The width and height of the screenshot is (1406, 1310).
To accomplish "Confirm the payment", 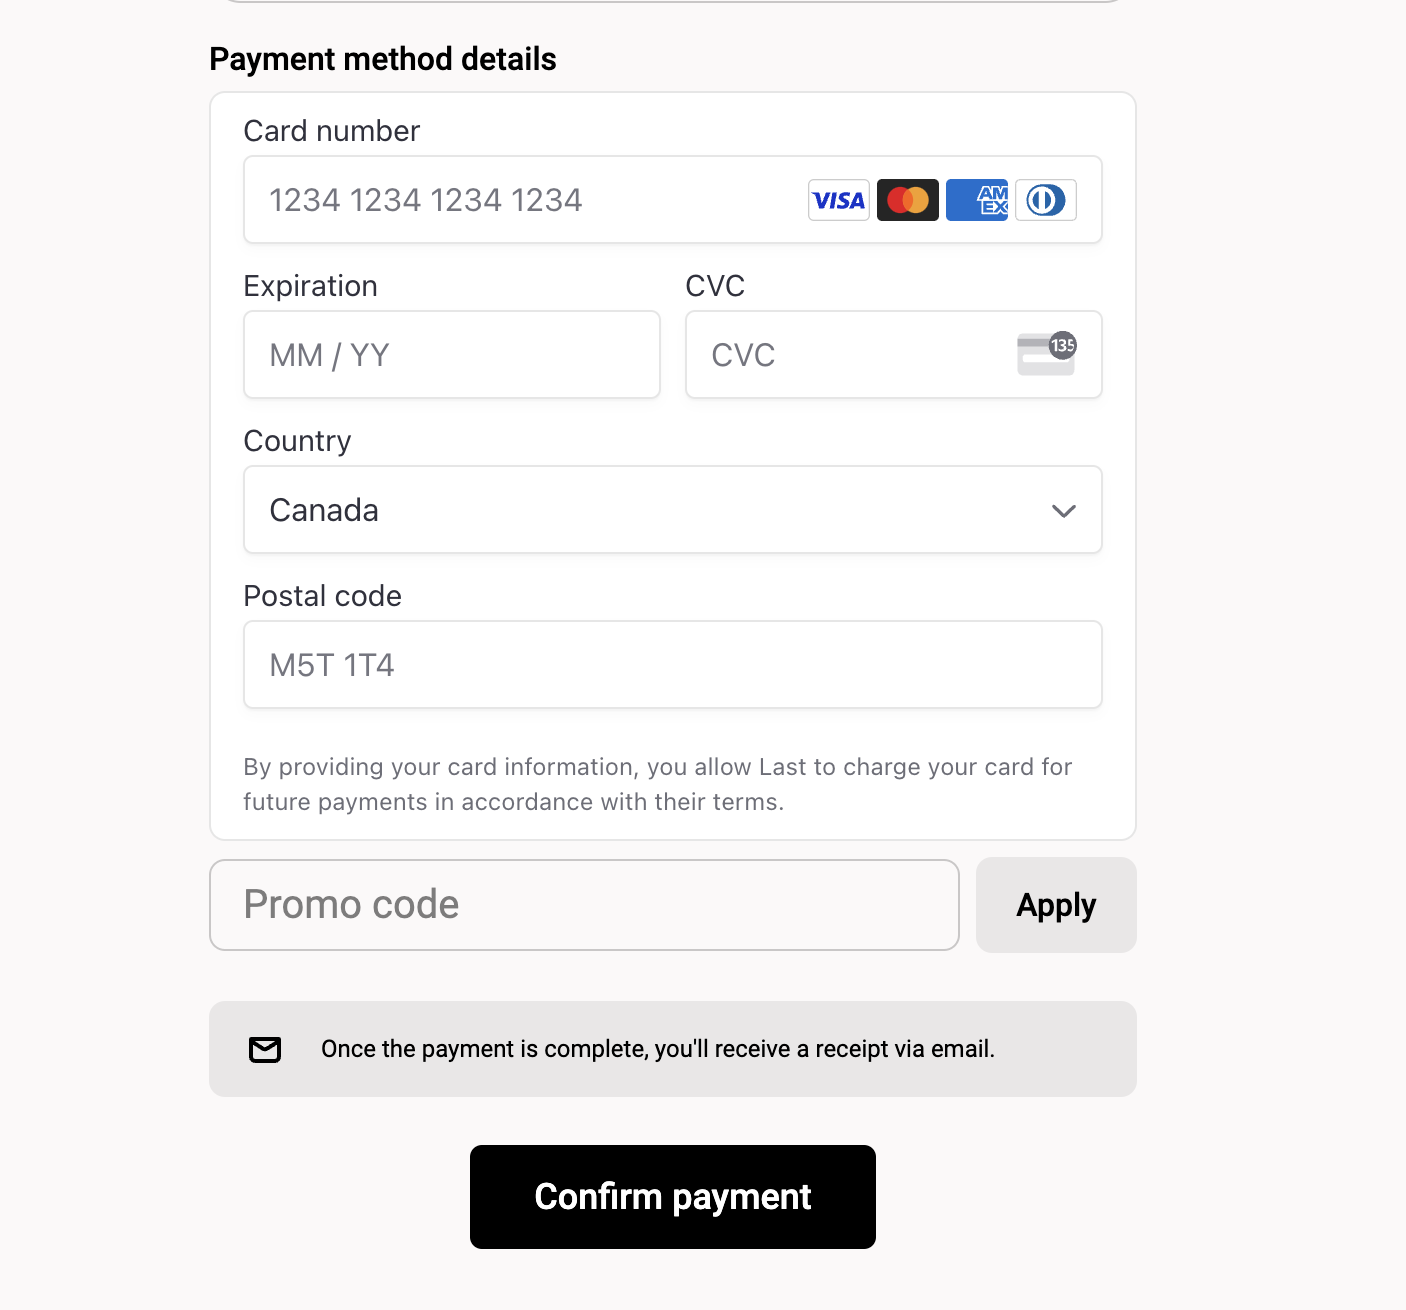I will 673,1197.
